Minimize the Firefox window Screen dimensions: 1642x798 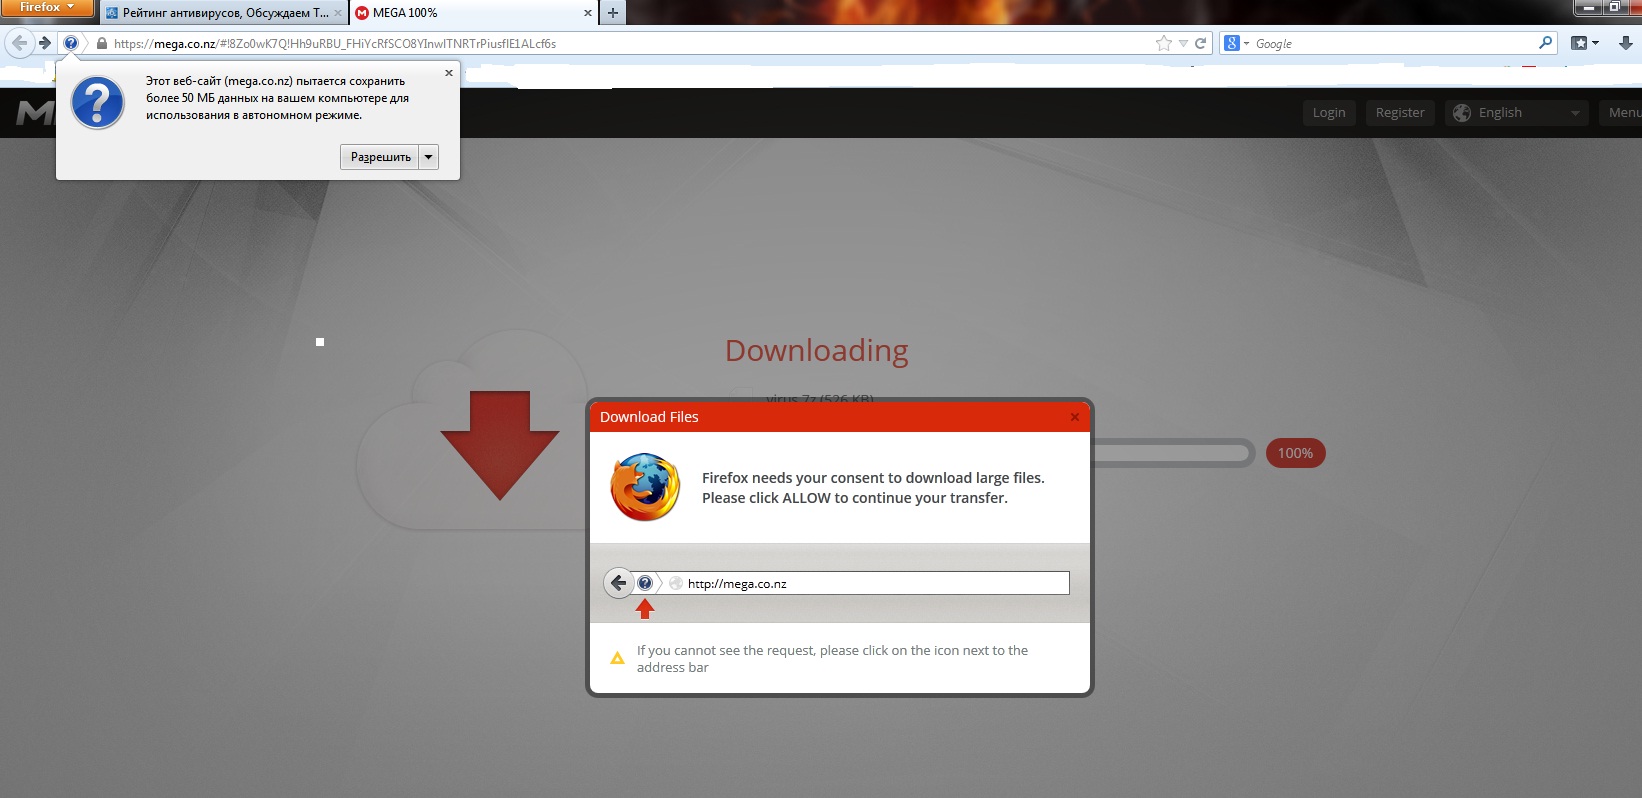[x=1589, y=7]
